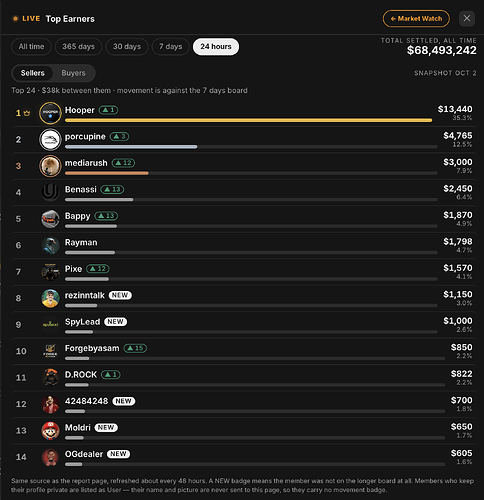484x500 pixels.
Task: Click the NEW badge next to 42484248
Action: pos(124,401)
